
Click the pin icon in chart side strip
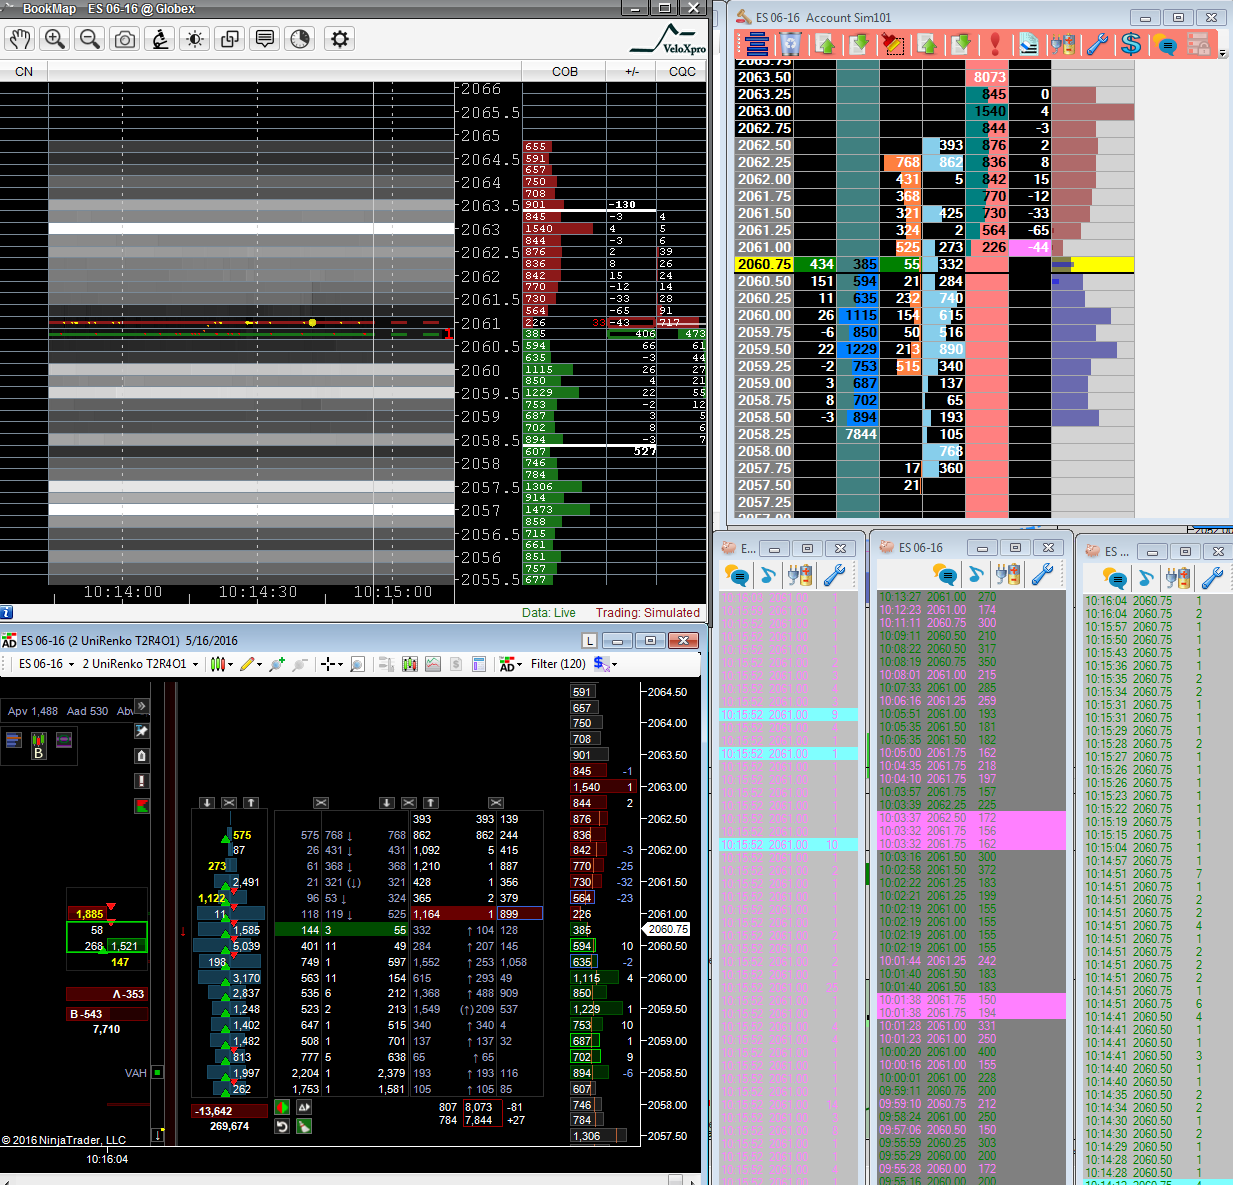[142, 731]
